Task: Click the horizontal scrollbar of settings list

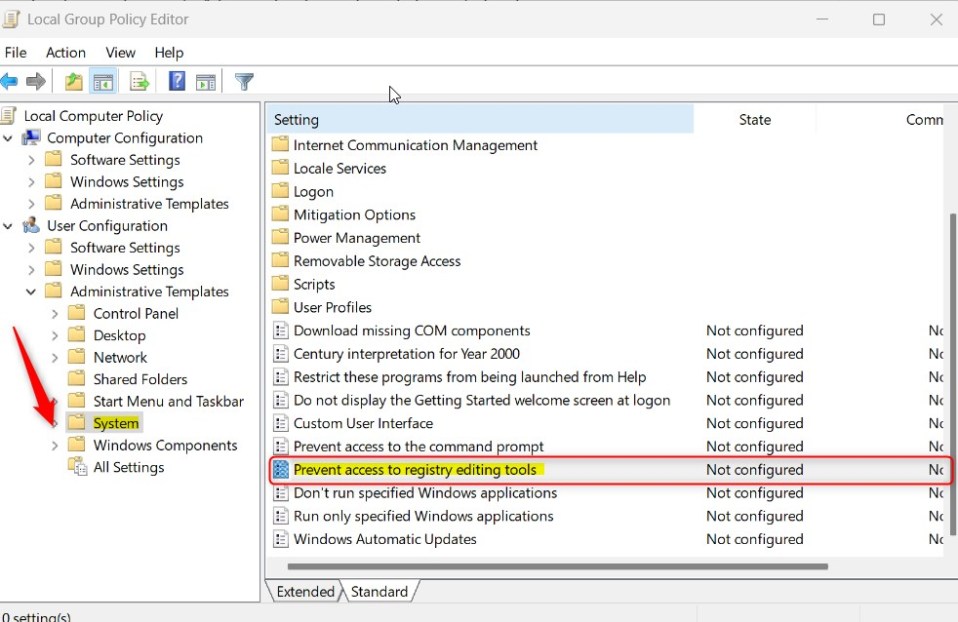Action: tap(560, 567)
